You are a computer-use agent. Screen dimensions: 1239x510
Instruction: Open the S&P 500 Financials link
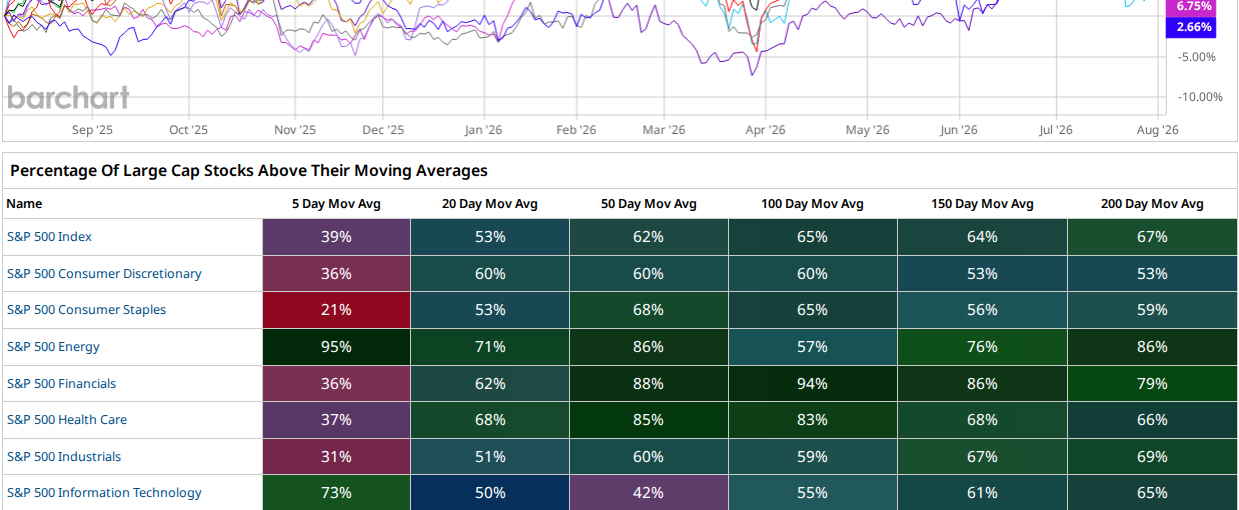click(x=61, y=384)
